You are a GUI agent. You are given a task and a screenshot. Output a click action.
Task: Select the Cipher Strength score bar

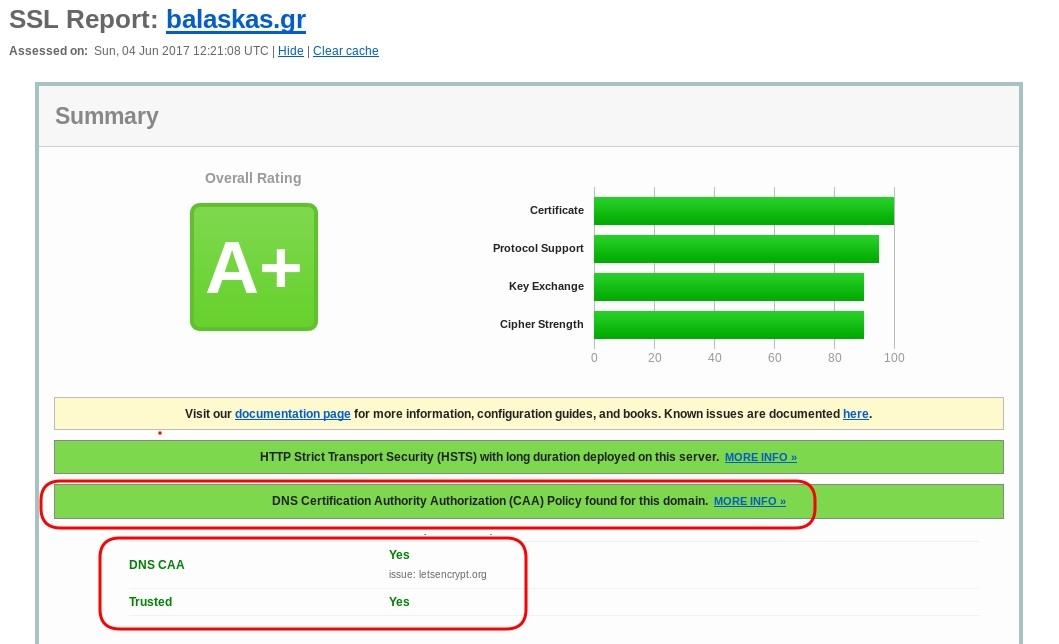[x=728, y=325]
